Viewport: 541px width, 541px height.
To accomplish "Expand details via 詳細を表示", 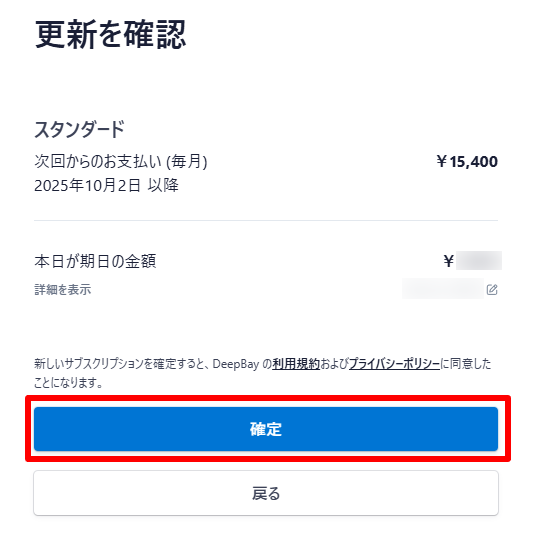I will click(x=62, y=289).
